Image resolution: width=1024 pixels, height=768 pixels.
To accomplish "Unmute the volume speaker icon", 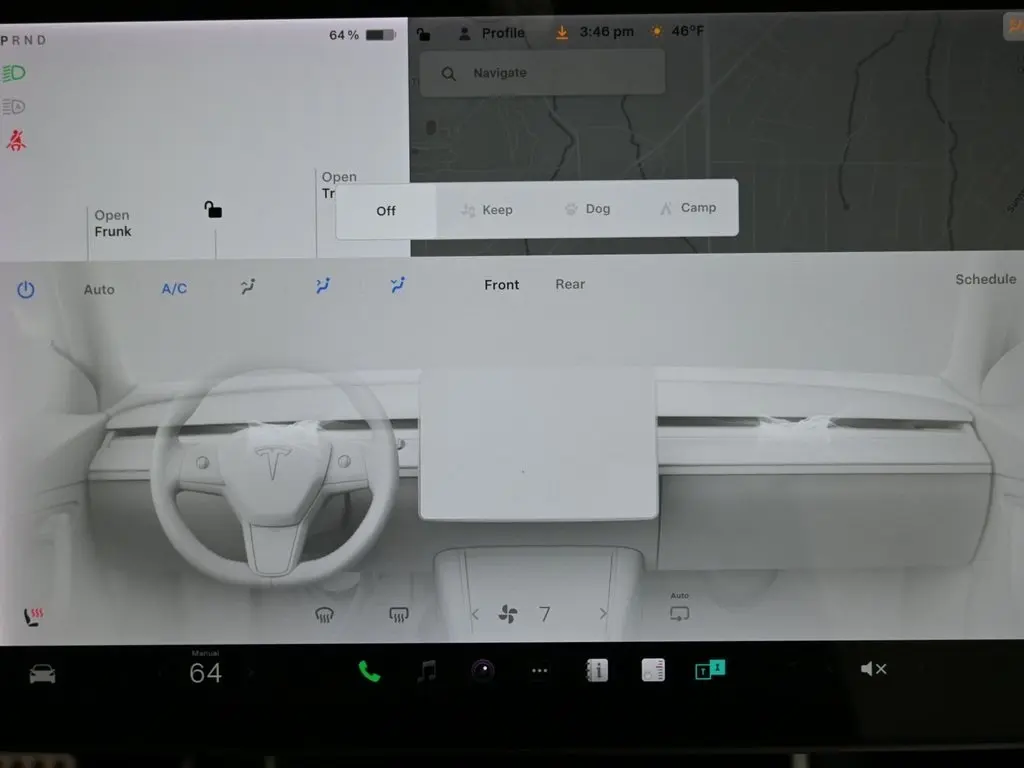I will point(873,669).
